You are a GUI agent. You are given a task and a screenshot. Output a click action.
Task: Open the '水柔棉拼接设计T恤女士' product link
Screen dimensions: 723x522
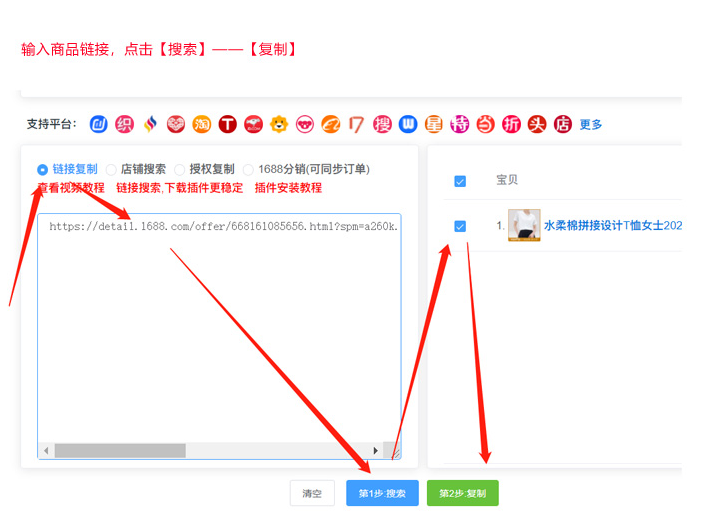[613, 225]
